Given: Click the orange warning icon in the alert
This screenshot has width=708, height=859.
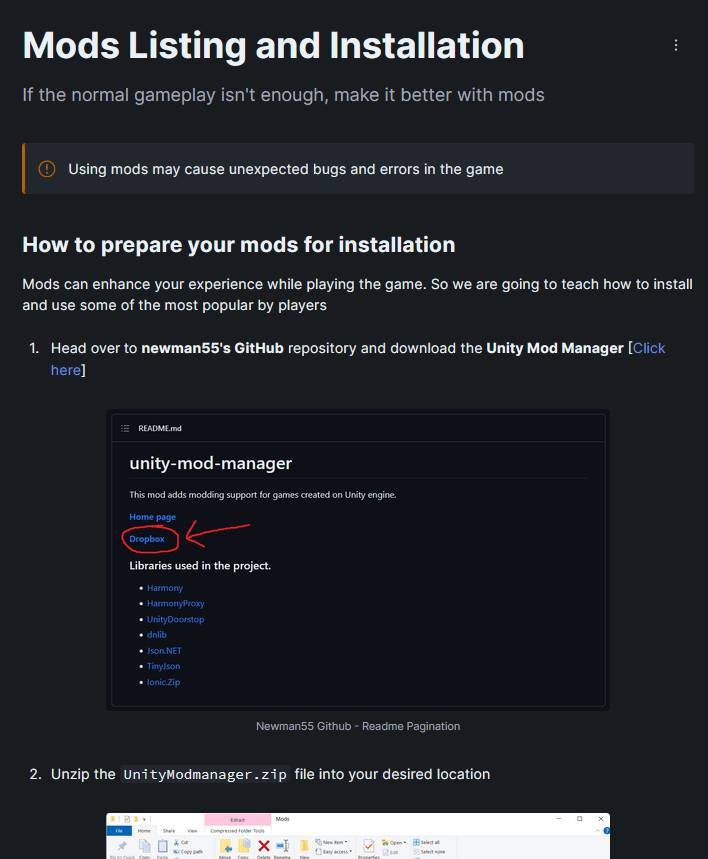Looking at the screenshot, I should tap(47, 169).
